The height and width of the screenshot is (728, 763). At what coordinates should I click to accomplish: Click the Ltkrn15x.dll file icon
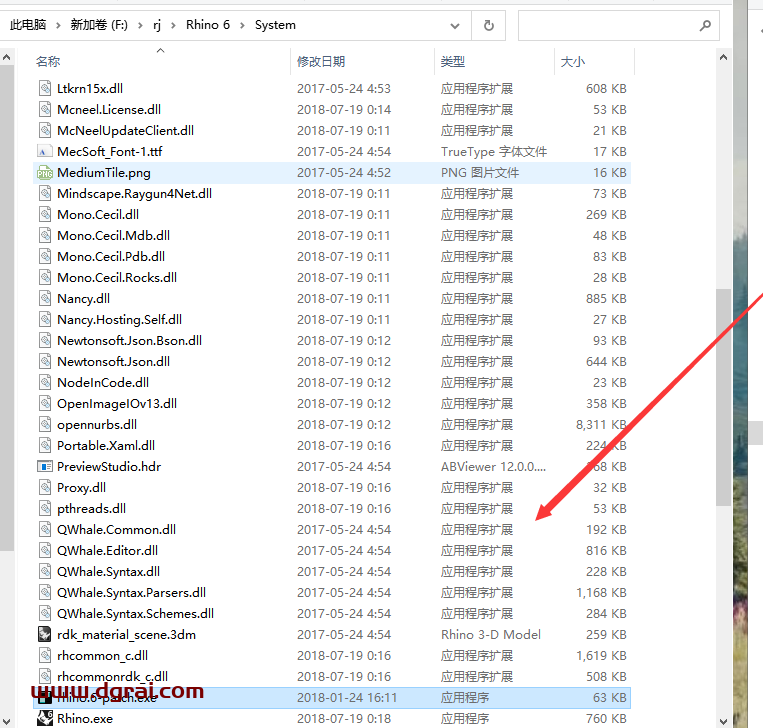pyautogui.click(x=45, y=89)
